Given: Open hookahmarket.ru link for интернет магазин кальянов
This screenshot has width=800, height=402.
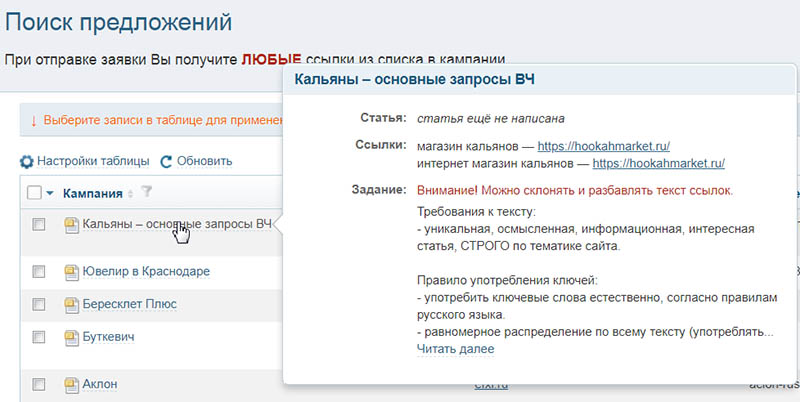Looking at the screenshot, I should point(658,163).
